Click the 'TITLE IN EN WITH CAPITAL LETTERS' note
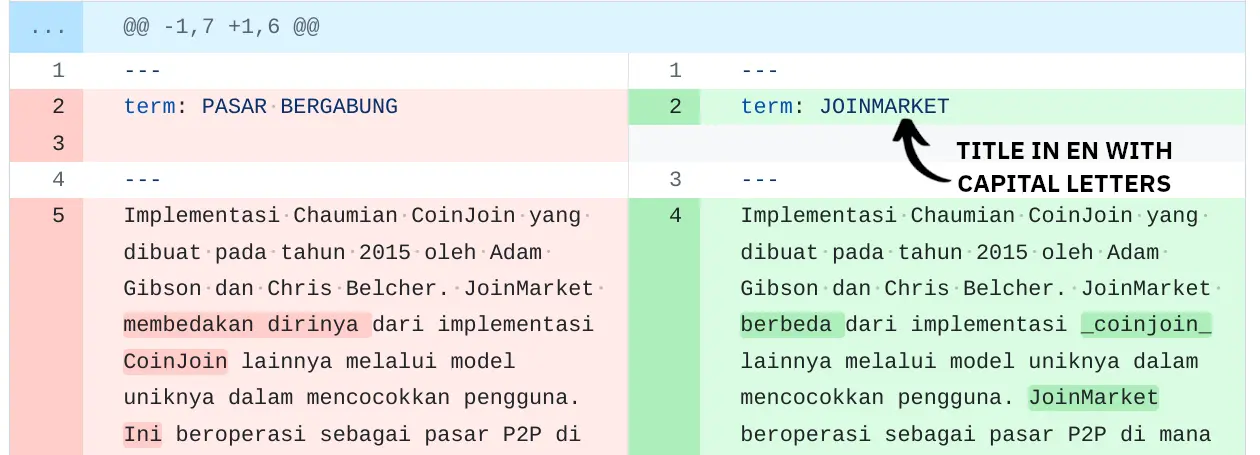1260x455 pixels. tap(1064, 167)
